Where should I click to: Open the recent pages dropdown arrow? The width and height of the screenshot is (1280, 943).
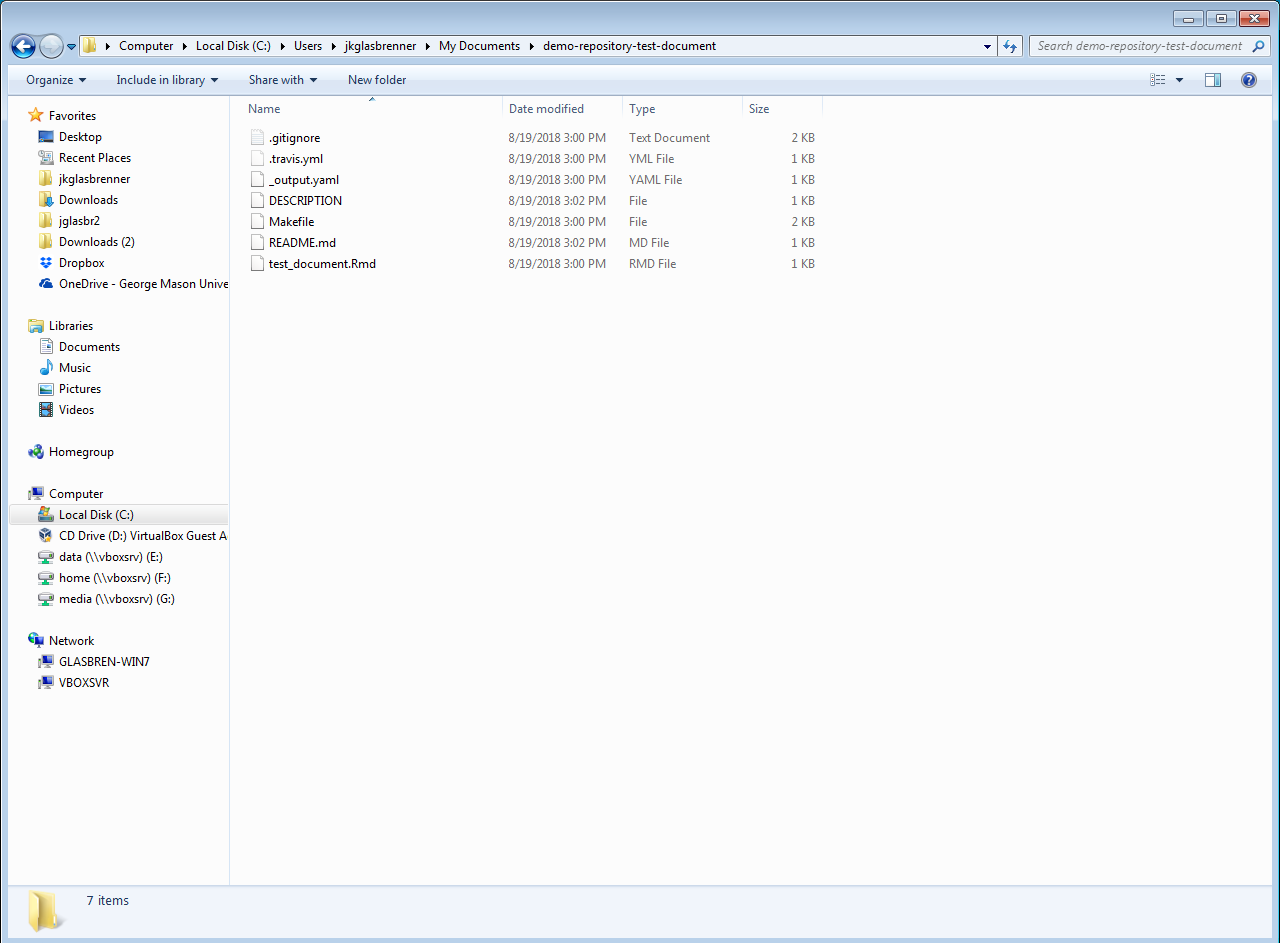point(71,47)
